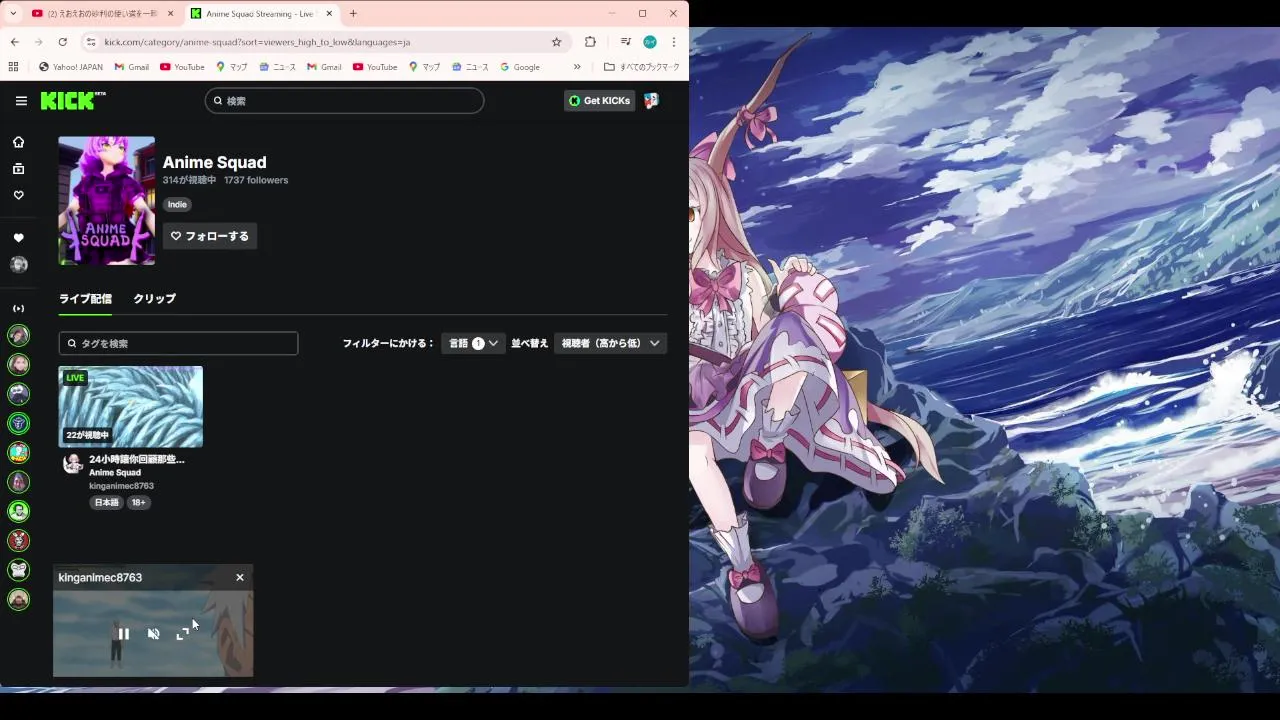1280x720 pixels.
Task: Switch to the ライブ配信 tab
Action: 85,299
